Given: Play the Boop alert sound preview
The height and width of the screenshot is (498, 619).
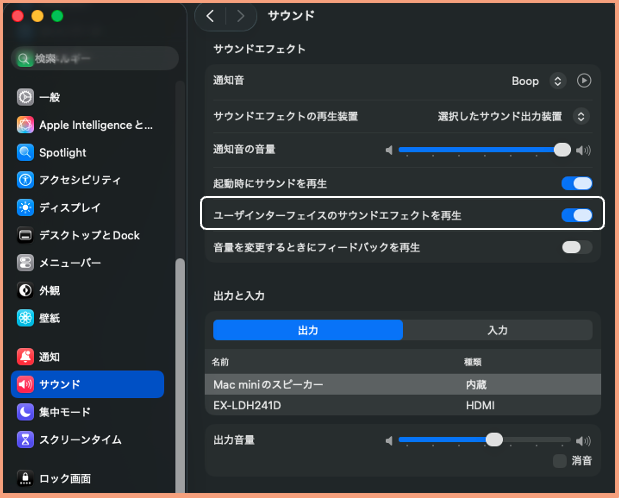Looking at the screenshot, I should point(584,81).
